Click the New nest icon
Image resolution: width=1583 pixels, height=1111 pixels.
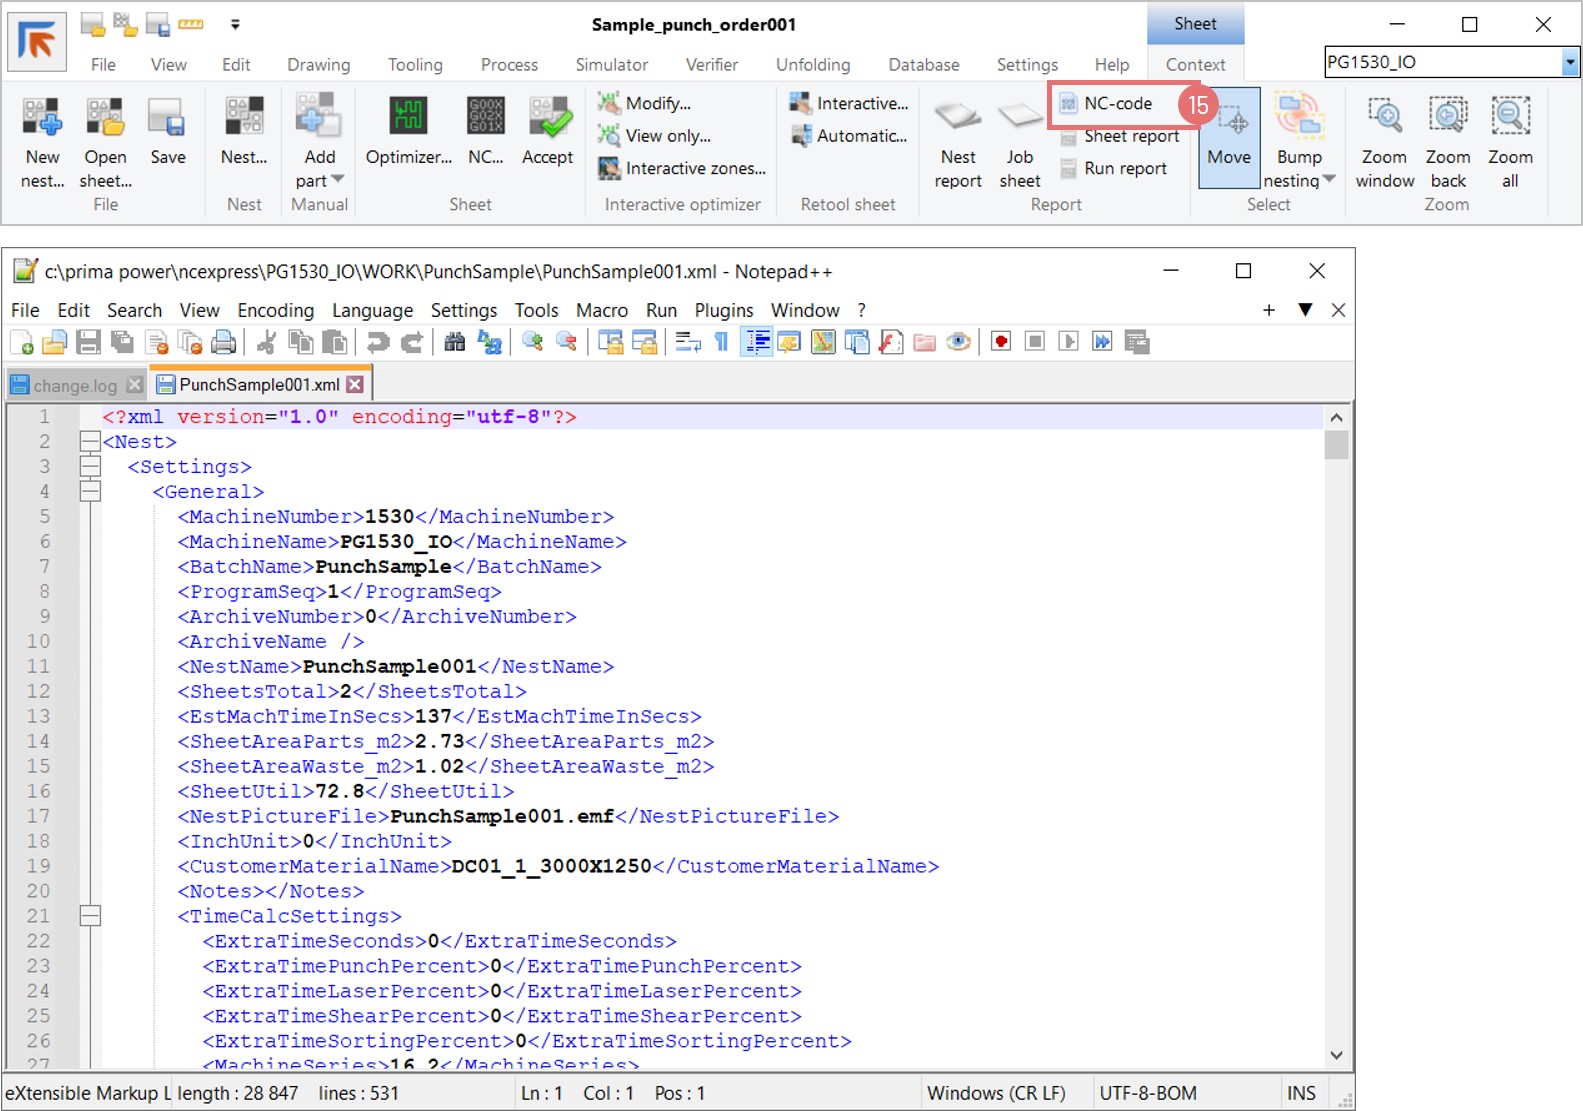point(42,118)
